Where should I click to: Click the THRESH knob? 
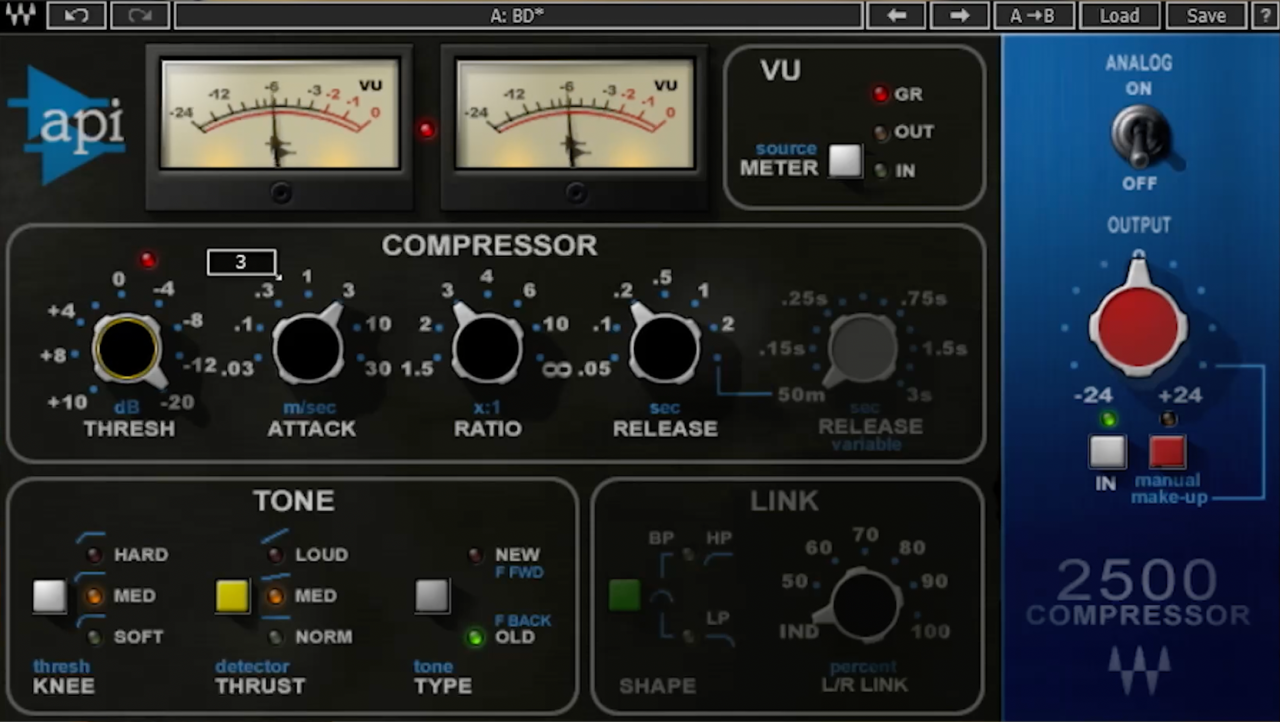pos(127,349)
